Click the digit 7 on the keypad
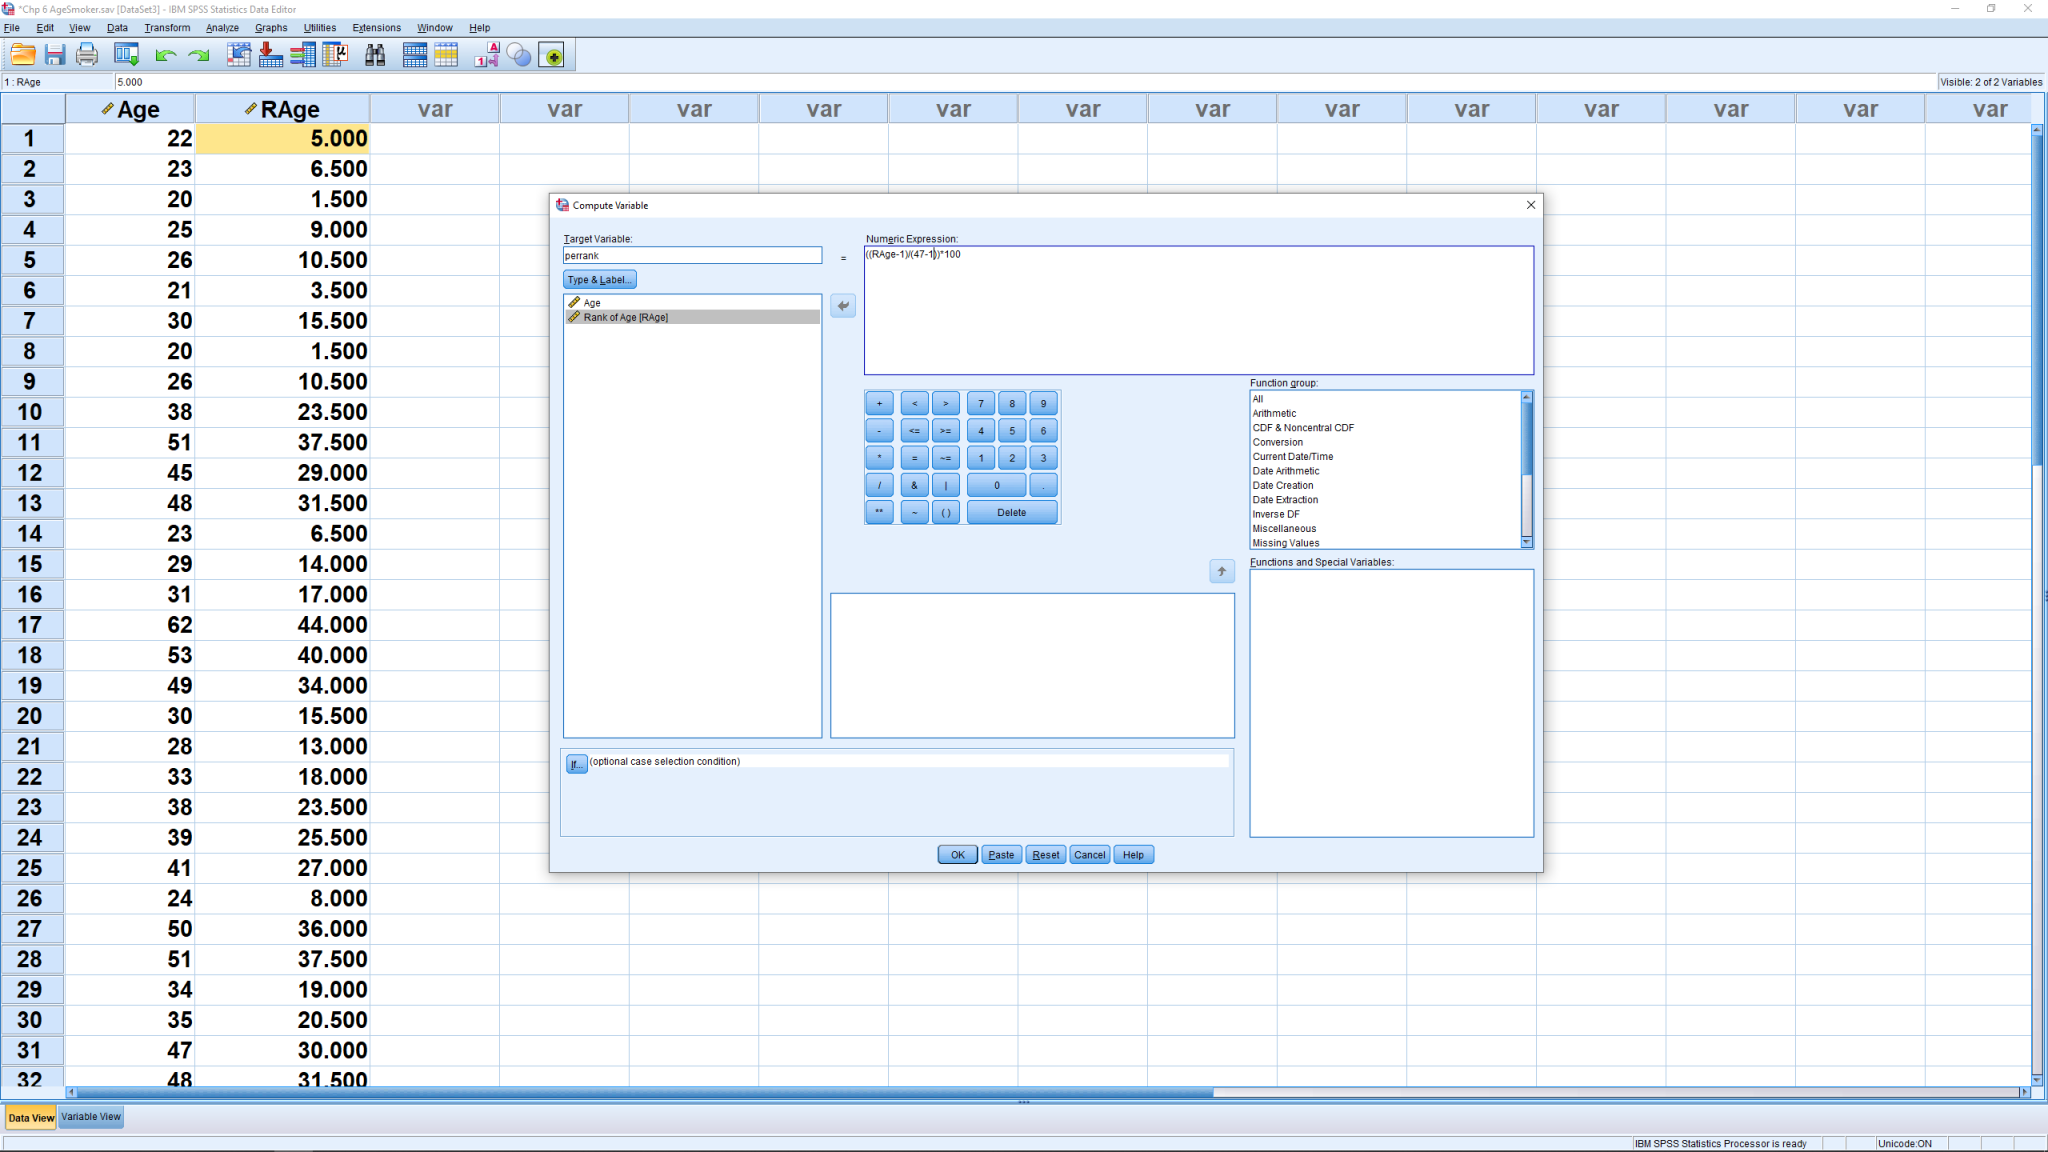This screenshot has width=2048, height=1152. (x=981, y=404)
